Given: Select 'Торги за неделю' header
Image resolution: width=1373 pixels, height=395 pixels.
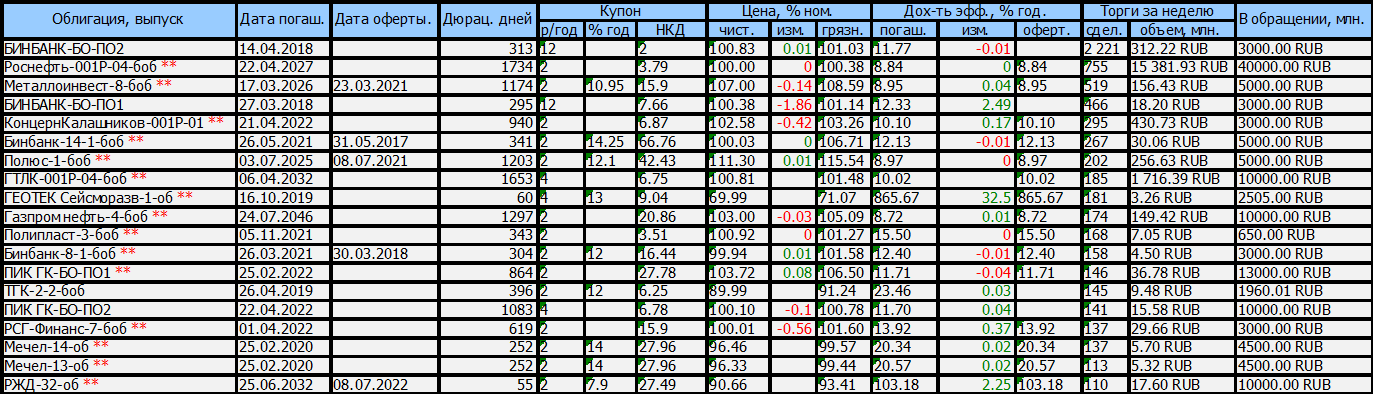Looking at the screenshot, I should (x=1158, y=11).
